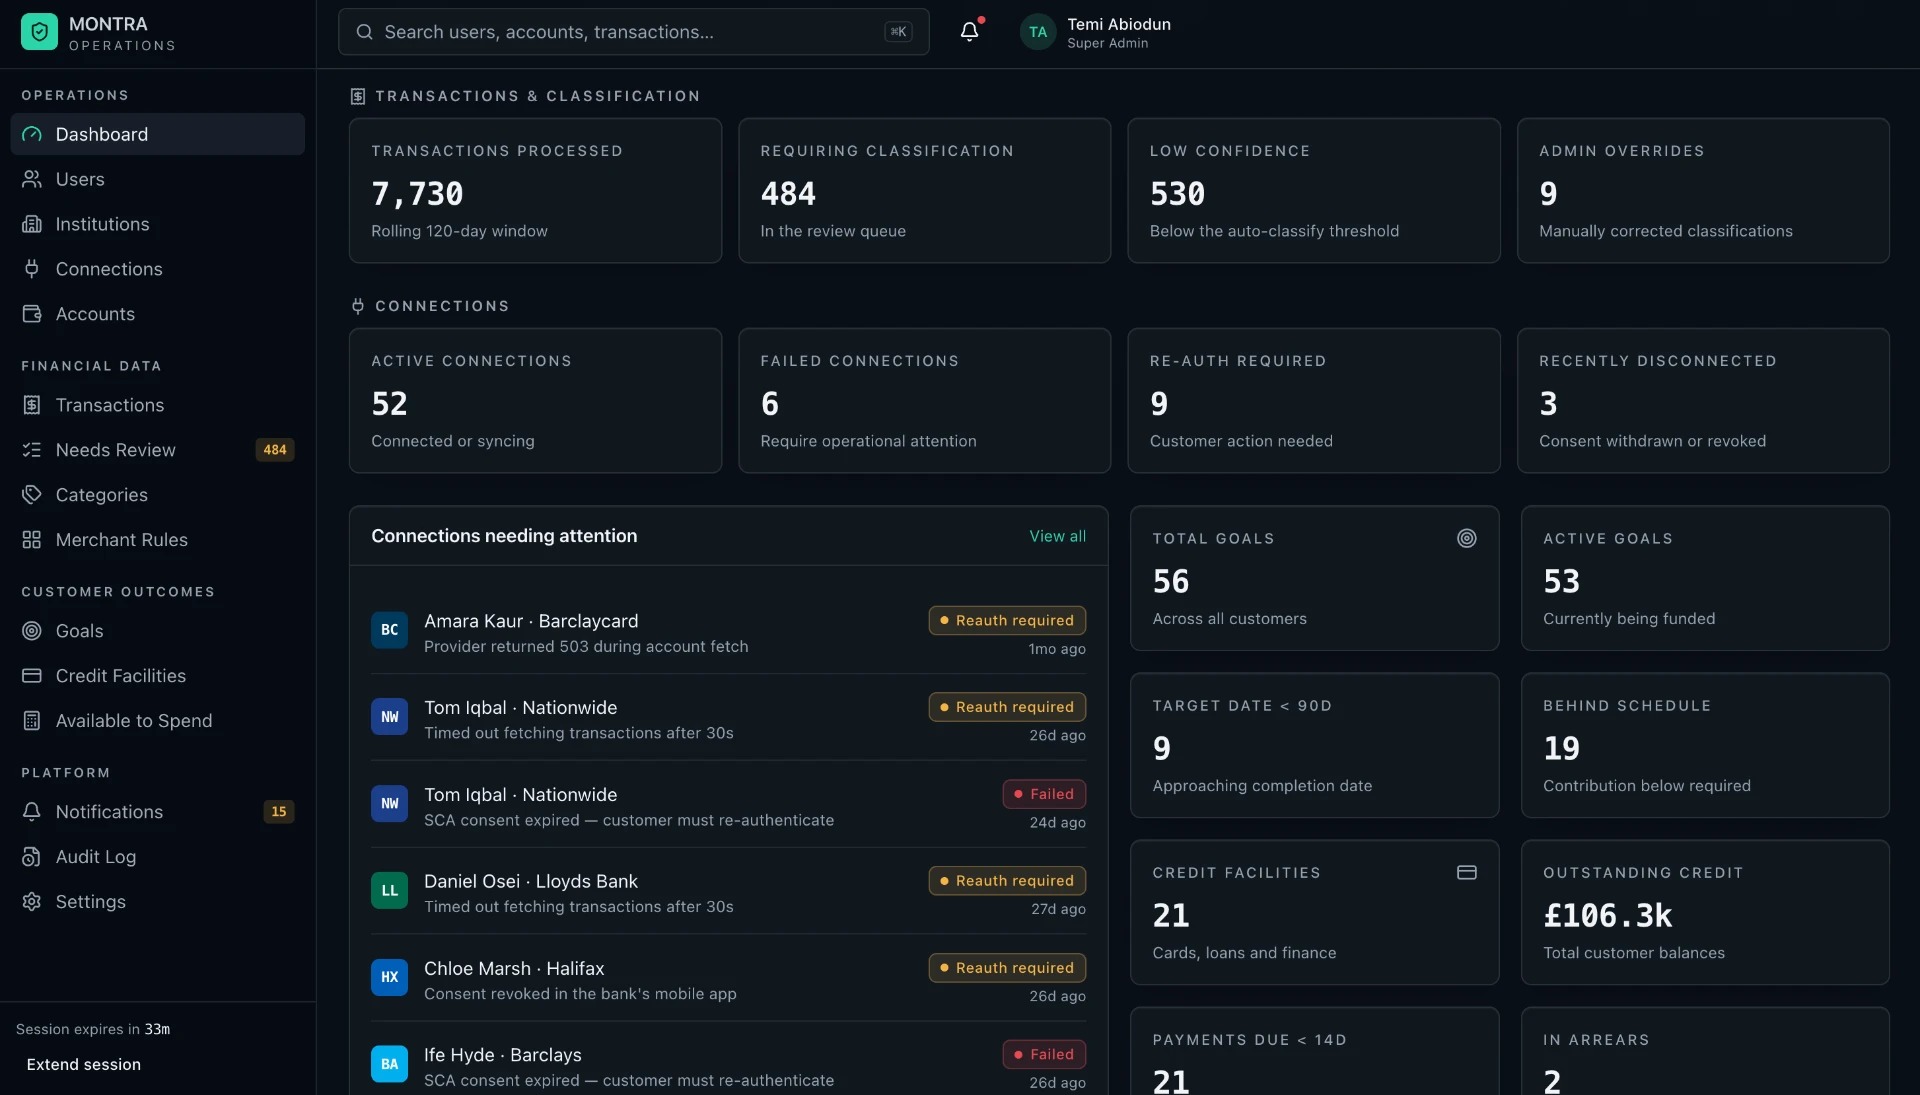Image resolution: width=1920 pixels, height=1095 pixels.
Task: Click the Categories tag icon in sidebar
Action: point(32,495)
